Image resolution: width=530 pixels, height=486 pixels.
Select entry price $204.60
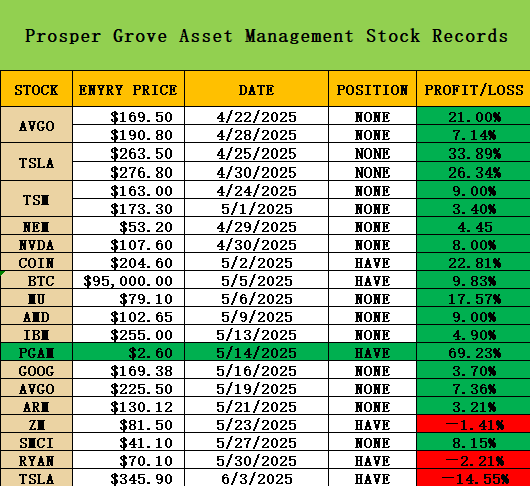point(128,262)
